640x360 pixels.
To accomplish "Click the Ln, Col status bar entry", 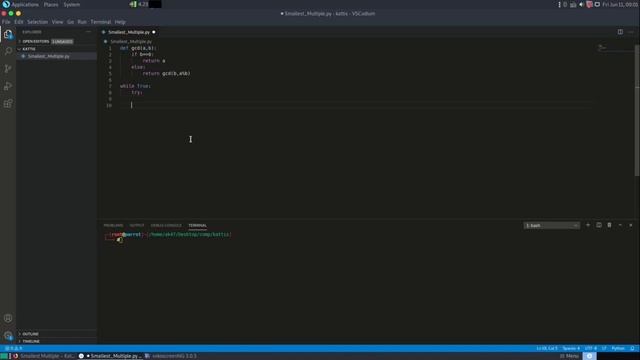I will pyautogui.click(x=547, y=348).
